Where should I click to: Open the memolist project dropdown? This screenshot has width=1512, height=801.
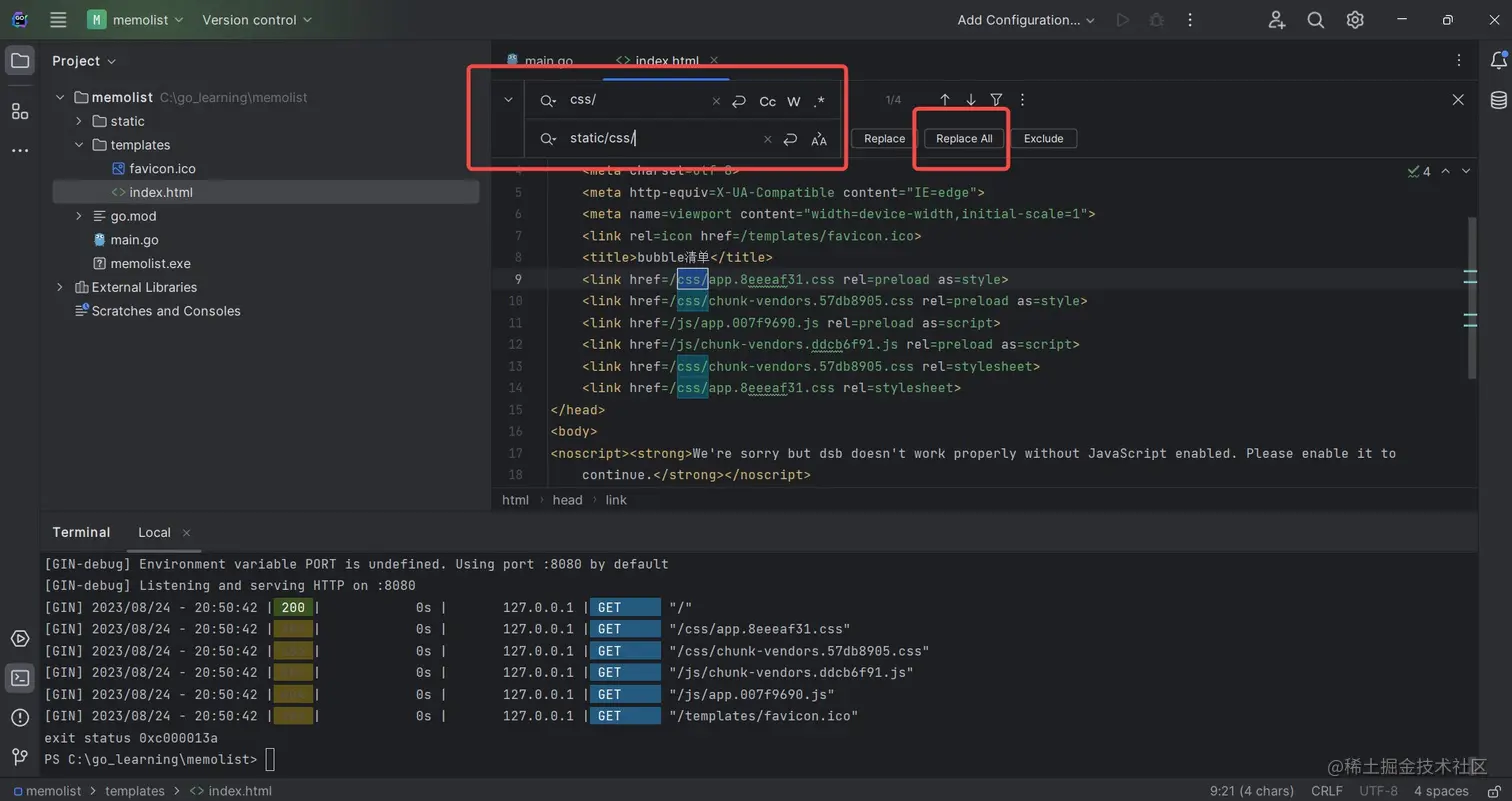[136, 20]
